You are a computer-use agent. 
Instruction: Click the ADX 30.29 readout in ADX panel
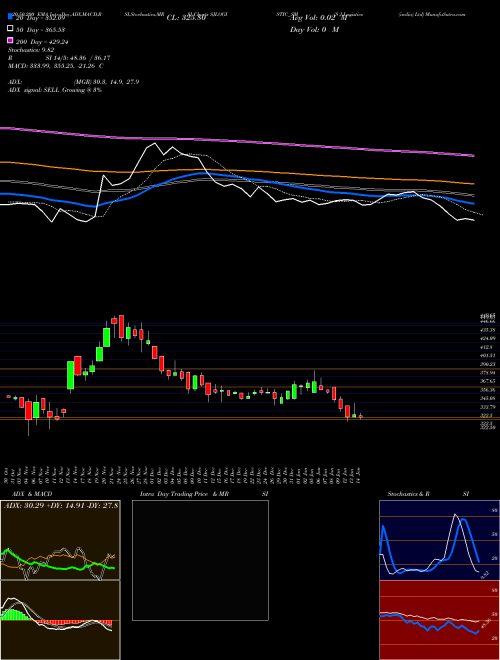[61, 506]
